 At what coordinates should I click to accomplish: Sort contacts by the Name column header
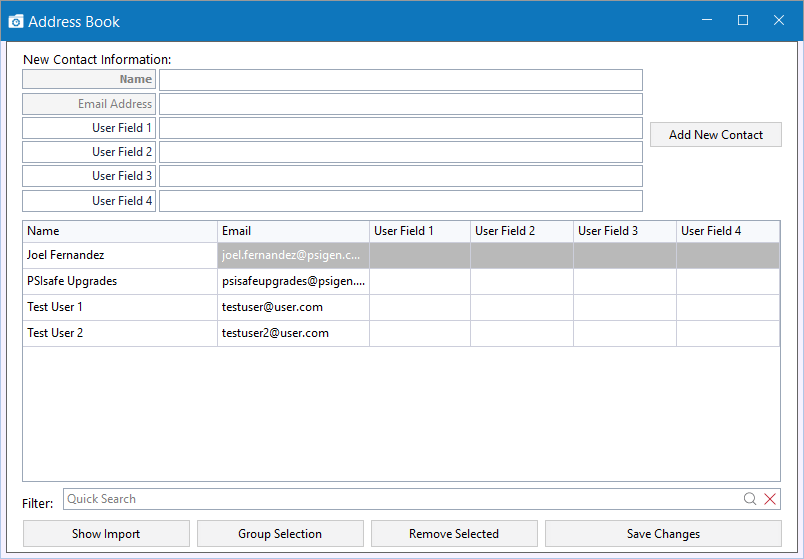click(x=120, y=231)
